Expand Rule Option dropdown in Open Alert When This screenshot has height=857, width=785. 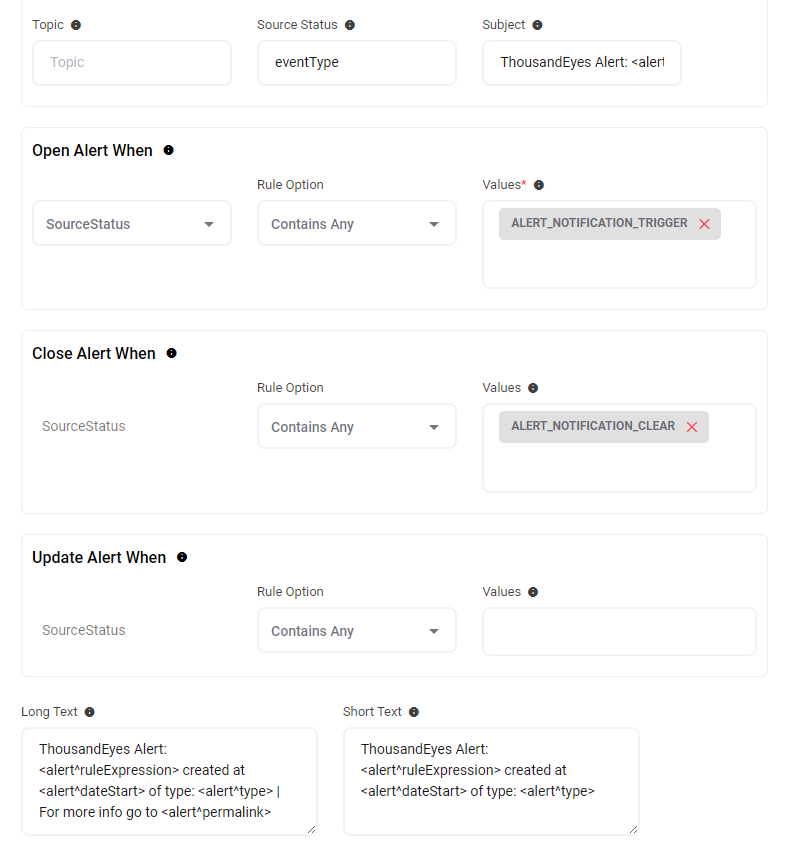tap(356, 224)
